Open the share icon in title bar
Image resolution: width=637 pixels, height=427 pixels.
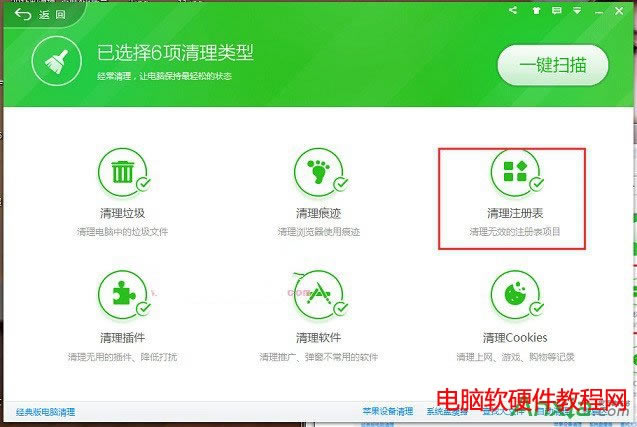[513, 10]
